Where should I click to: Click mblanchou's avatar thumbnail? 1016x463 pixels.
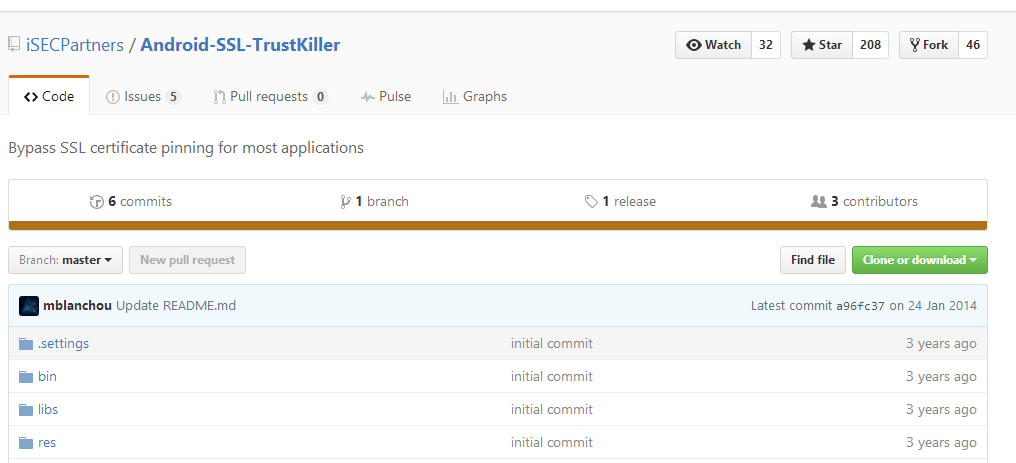click(x=29, y=306)
